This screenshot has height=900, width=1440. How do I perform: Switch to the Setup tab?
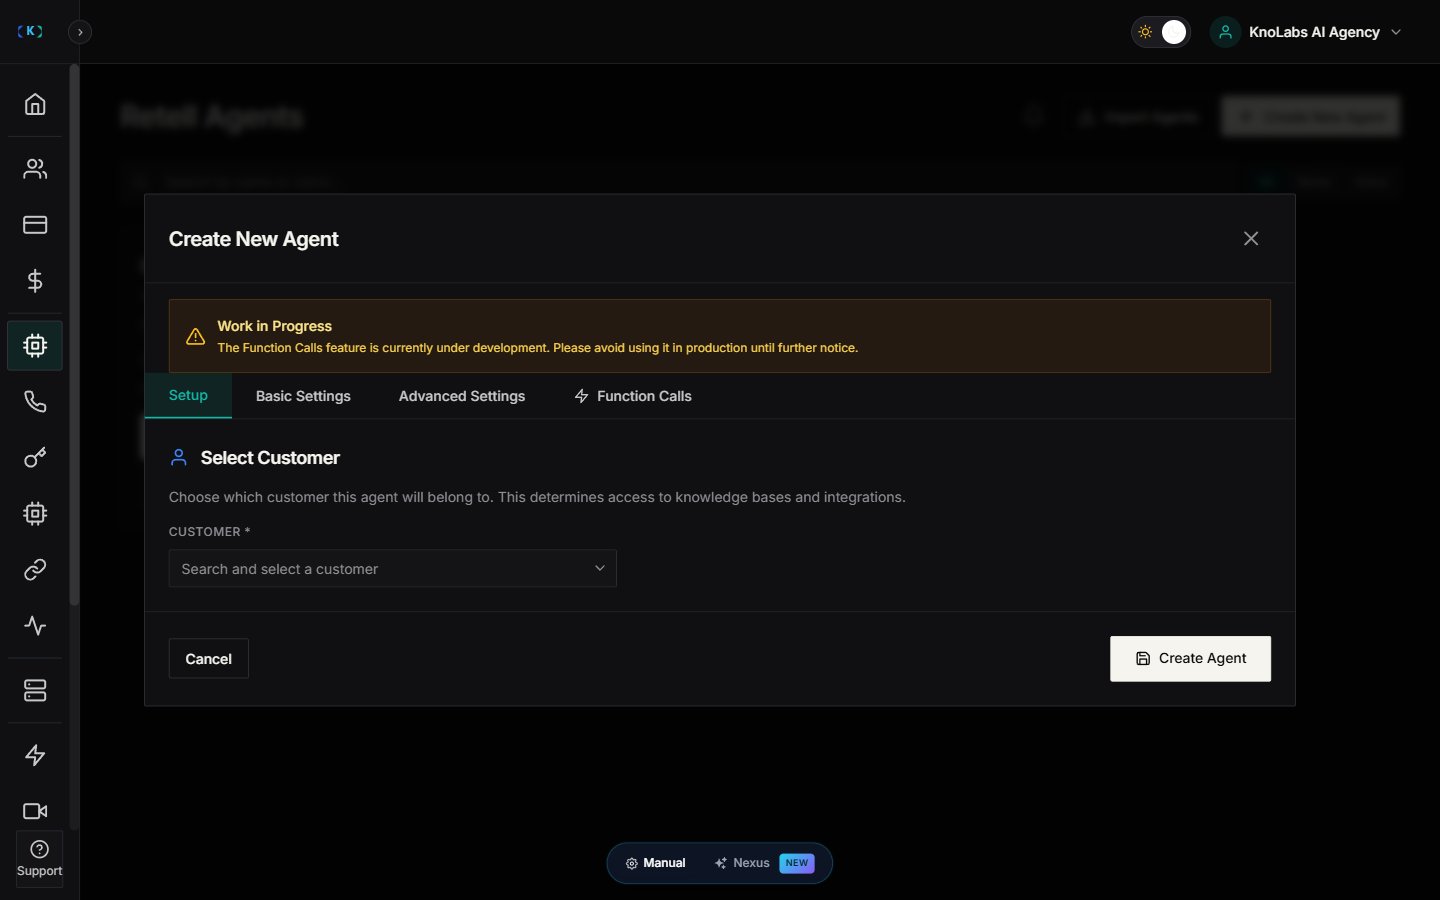pyautogui.click(x=188, y=395)
